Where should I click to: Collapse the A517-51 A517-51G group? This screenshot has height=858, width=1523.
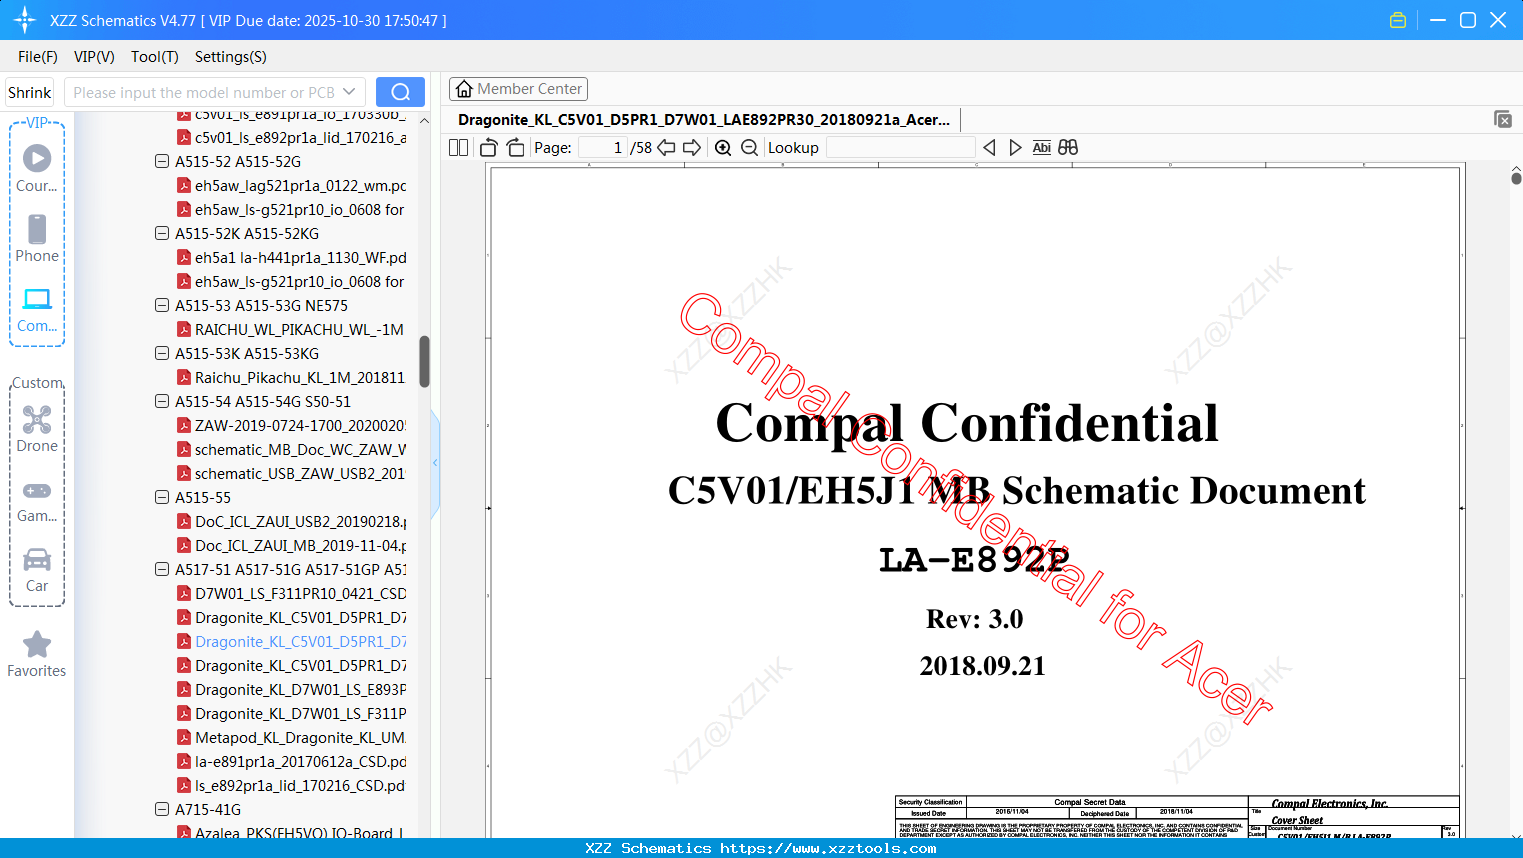(x=162, y=569)
